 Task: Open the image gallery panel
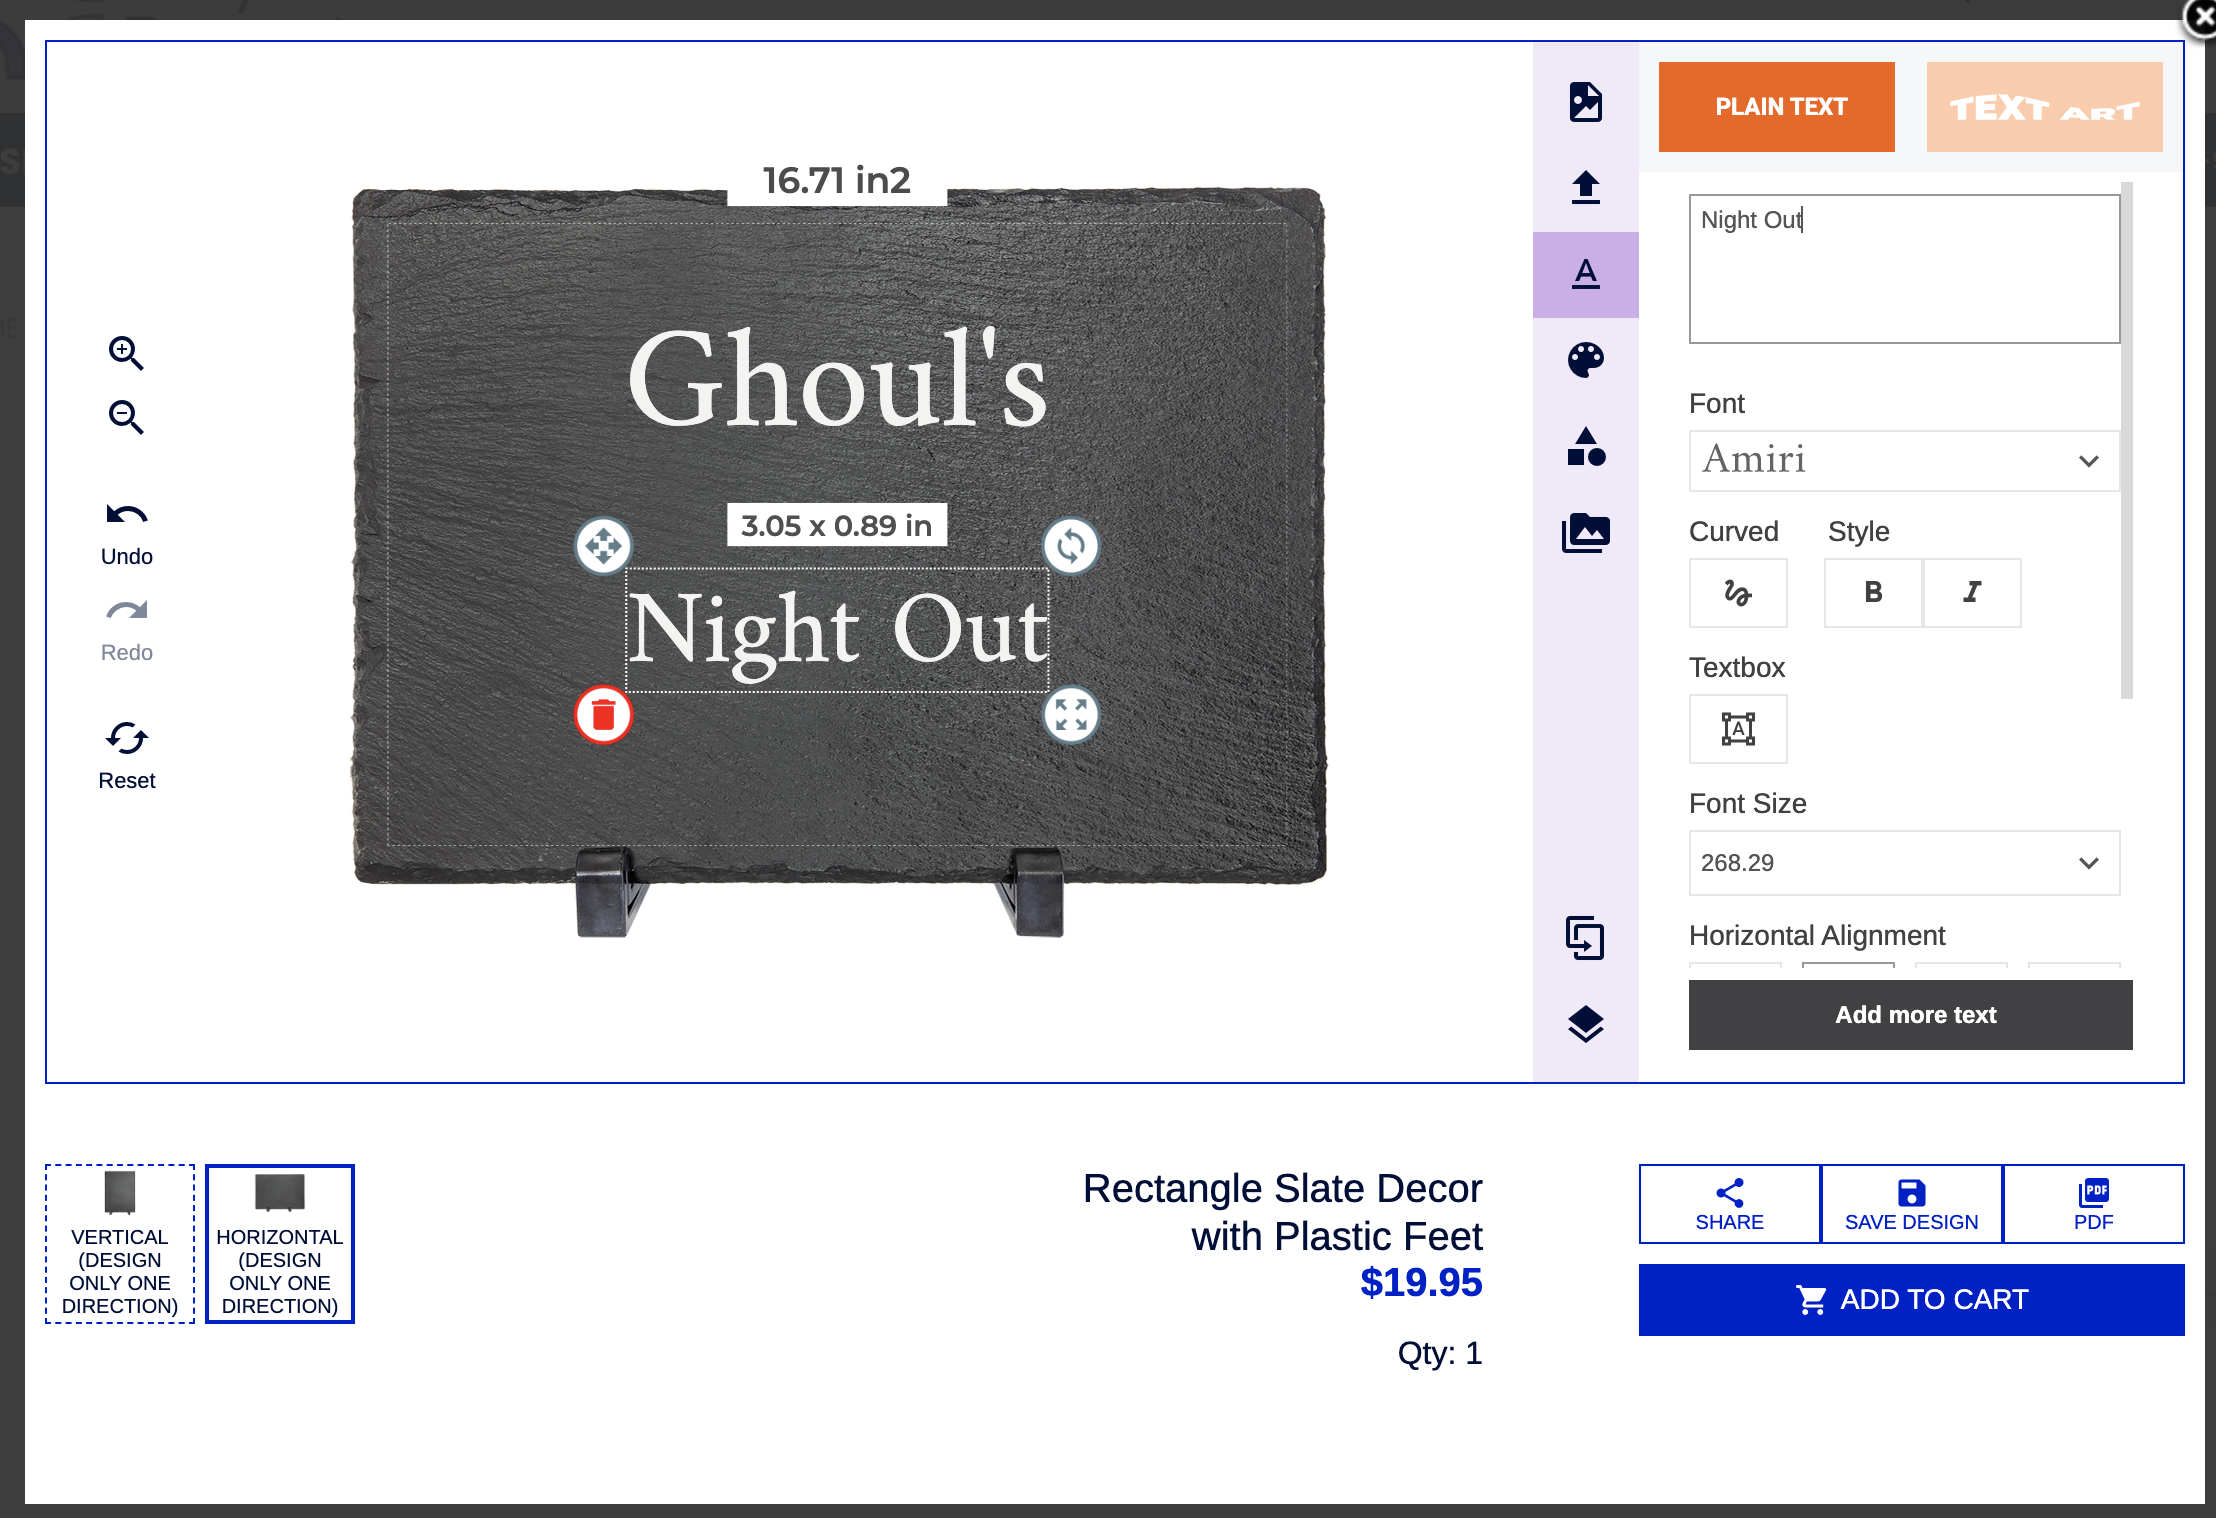1586,532
